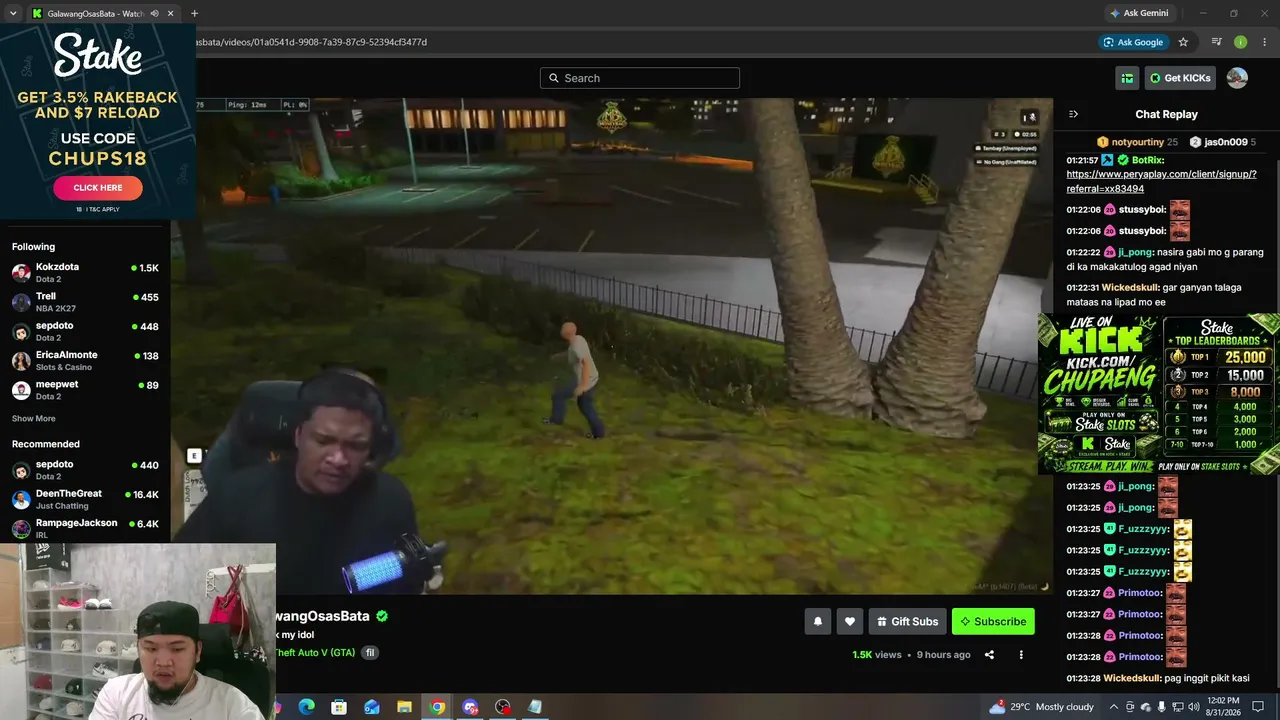
Task: Open the DeenTheGreat recommended channel
Action: [85, 499]
